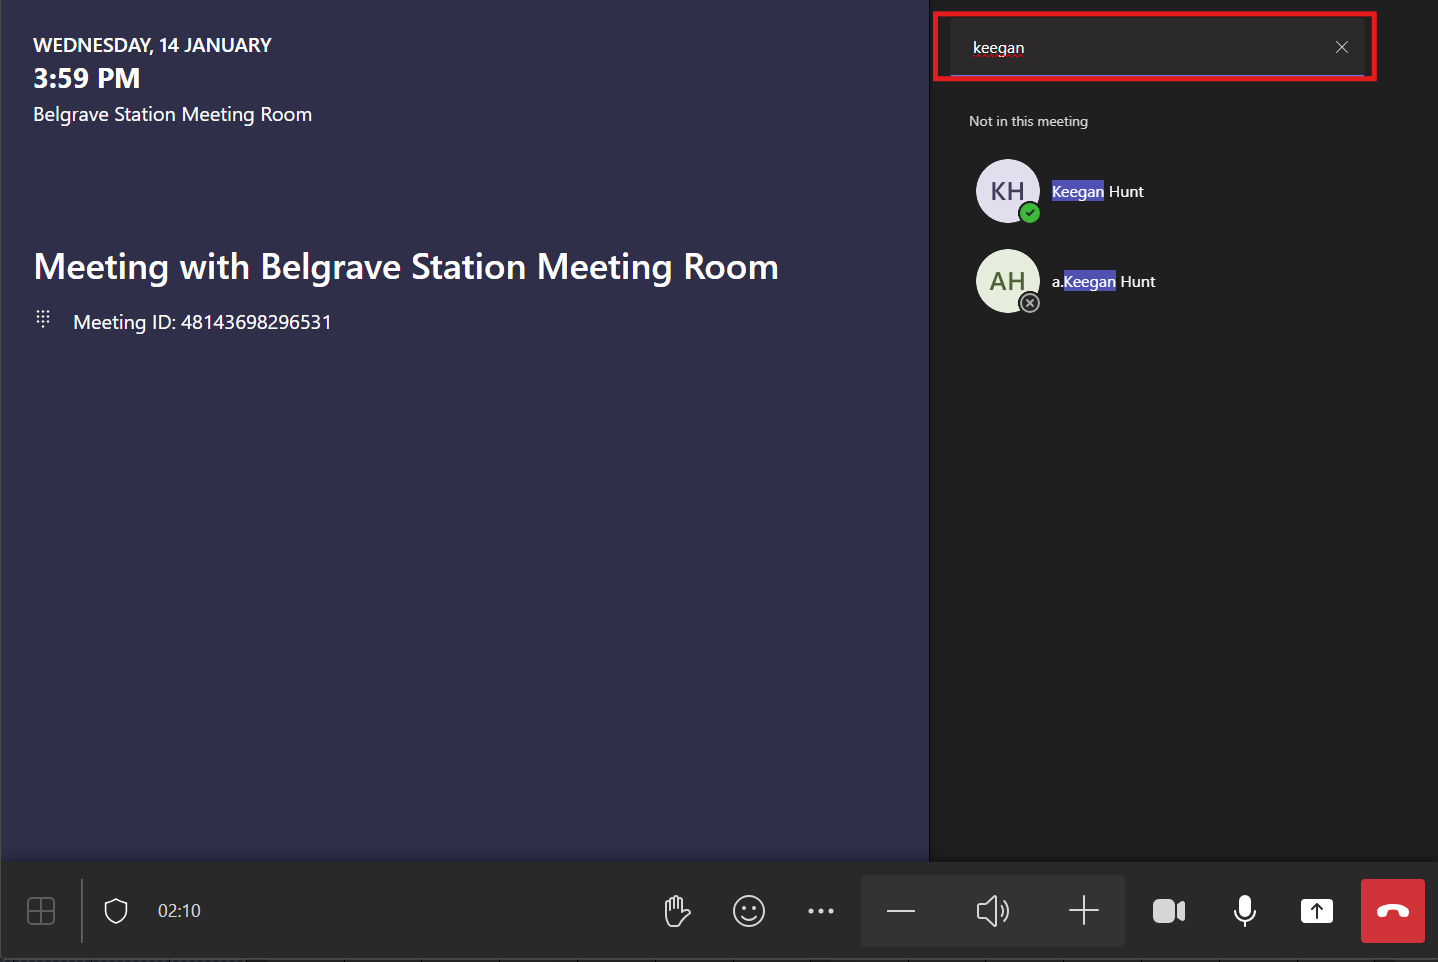
Task: Decrease volume with the minus button
Action: [901, 911]
